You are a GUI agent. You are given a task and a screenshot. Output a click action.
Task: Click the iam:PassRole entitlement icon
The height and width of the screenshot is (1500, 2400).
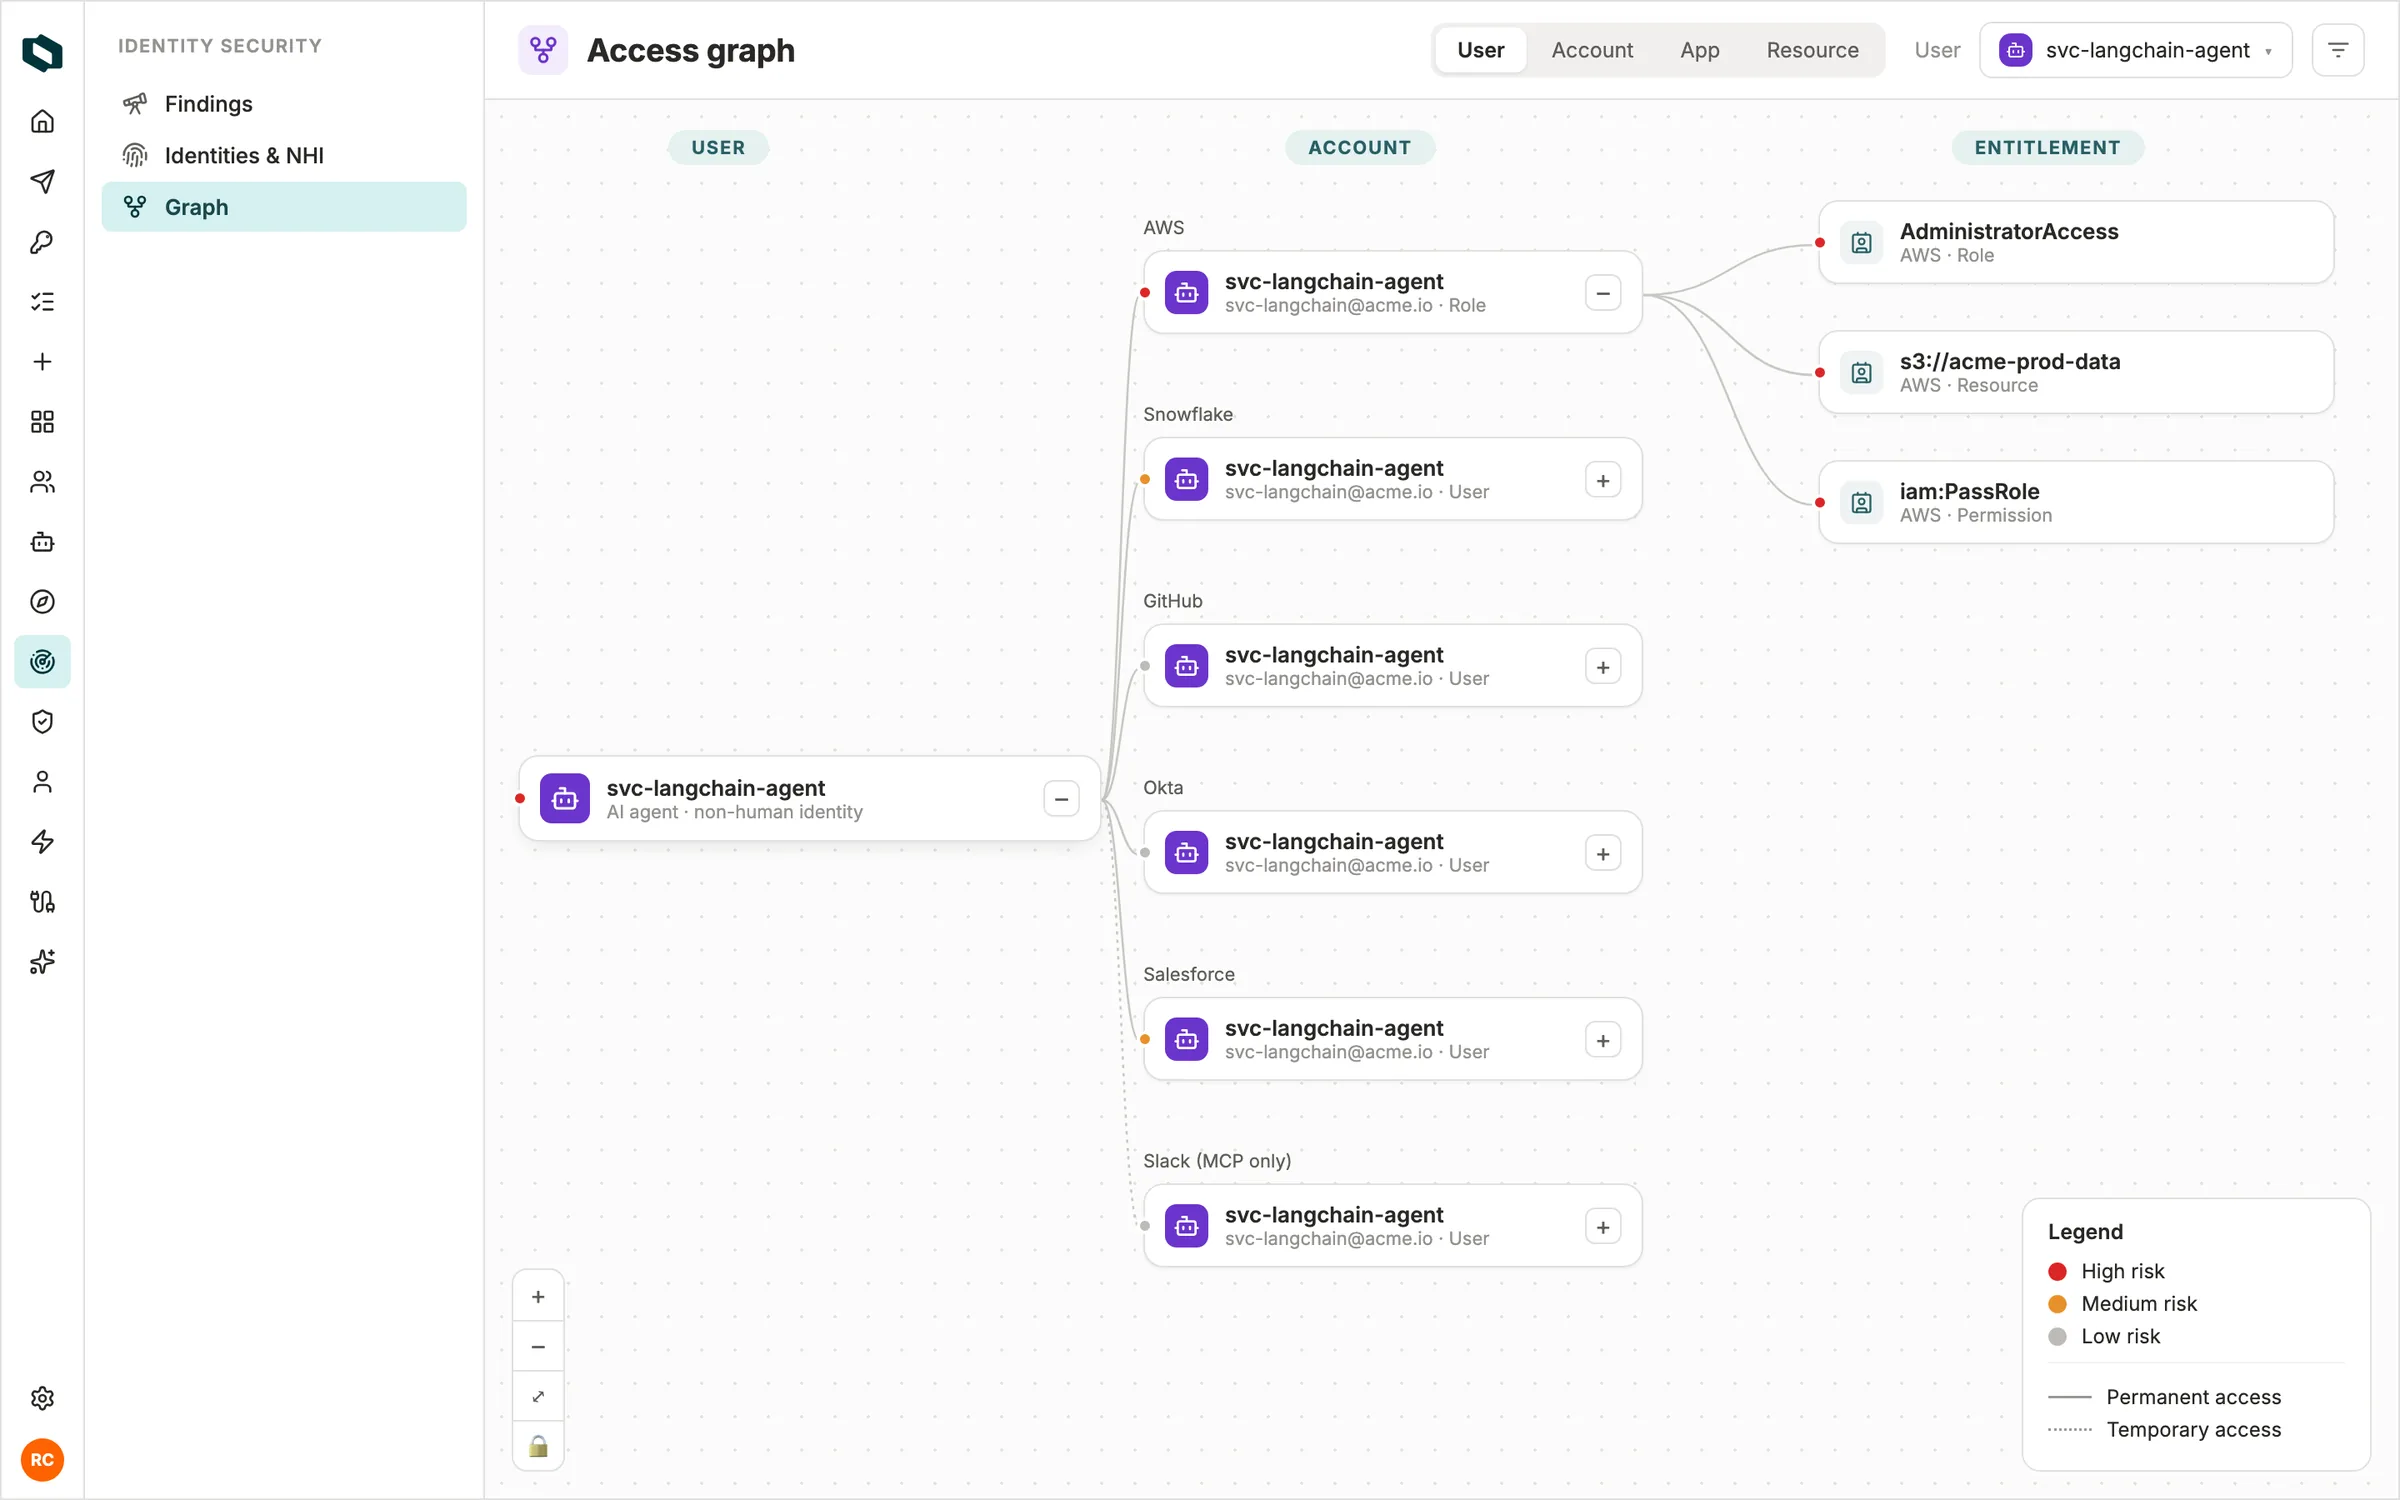point(1862,503)
